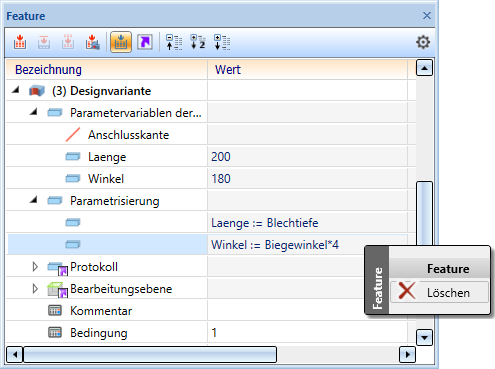Expand the Protokoll node

click(x=35, y=267)
